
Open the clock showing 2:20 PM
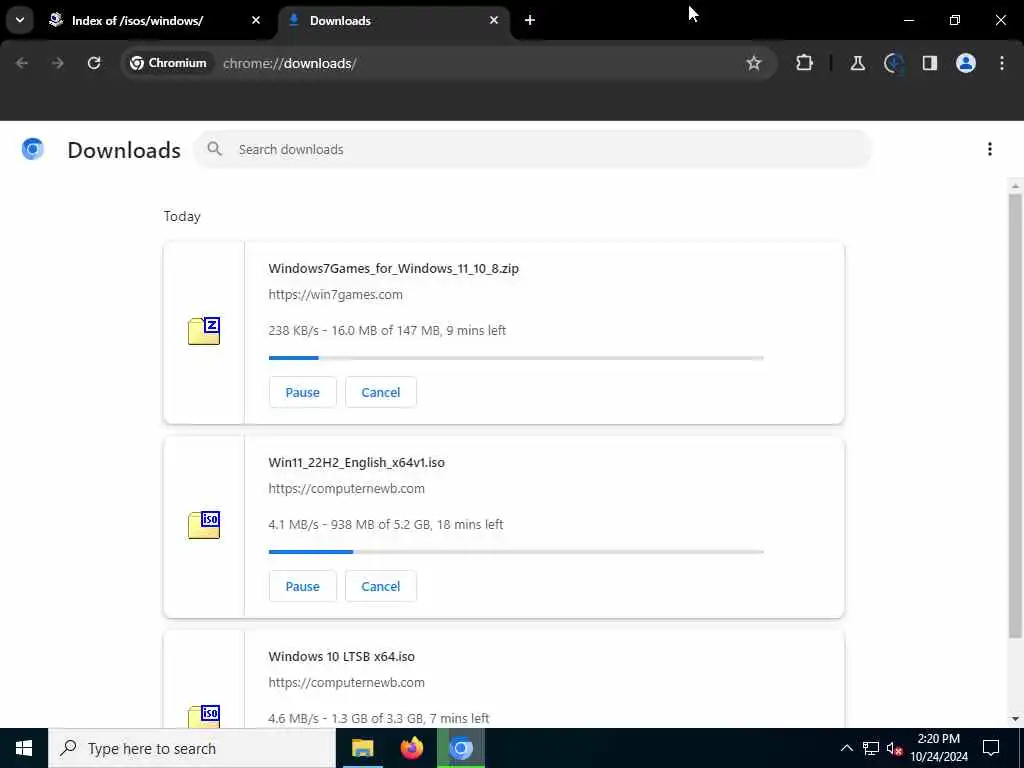[x=939, y=748]
